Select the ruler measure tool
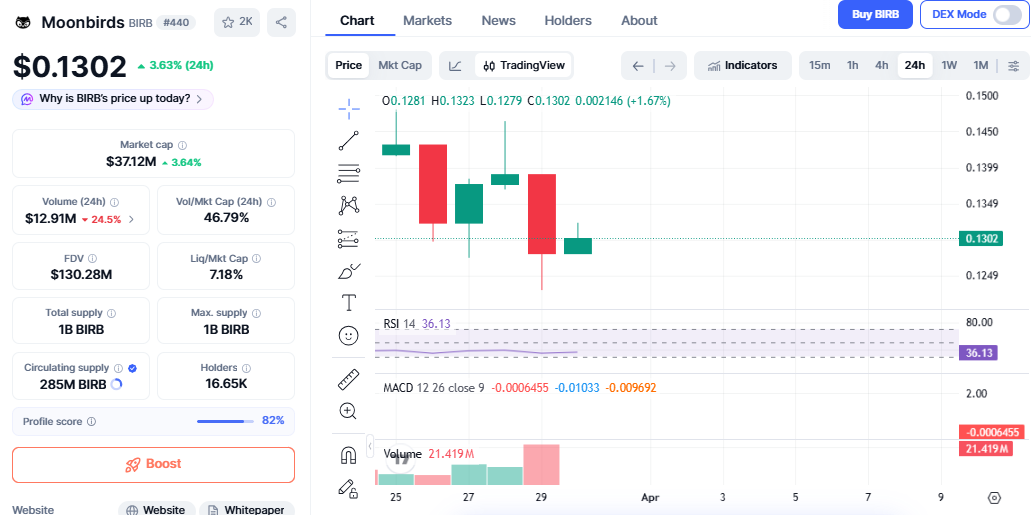This screenshot has width=1031, height=515. (348, 380)
